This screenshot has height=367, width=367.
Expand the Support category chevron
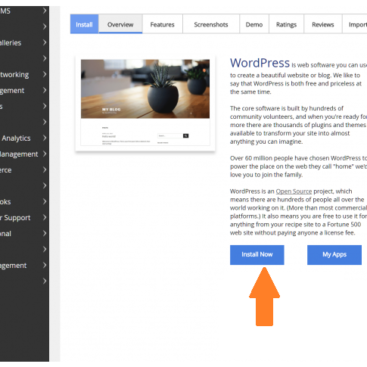click(45, 217)
